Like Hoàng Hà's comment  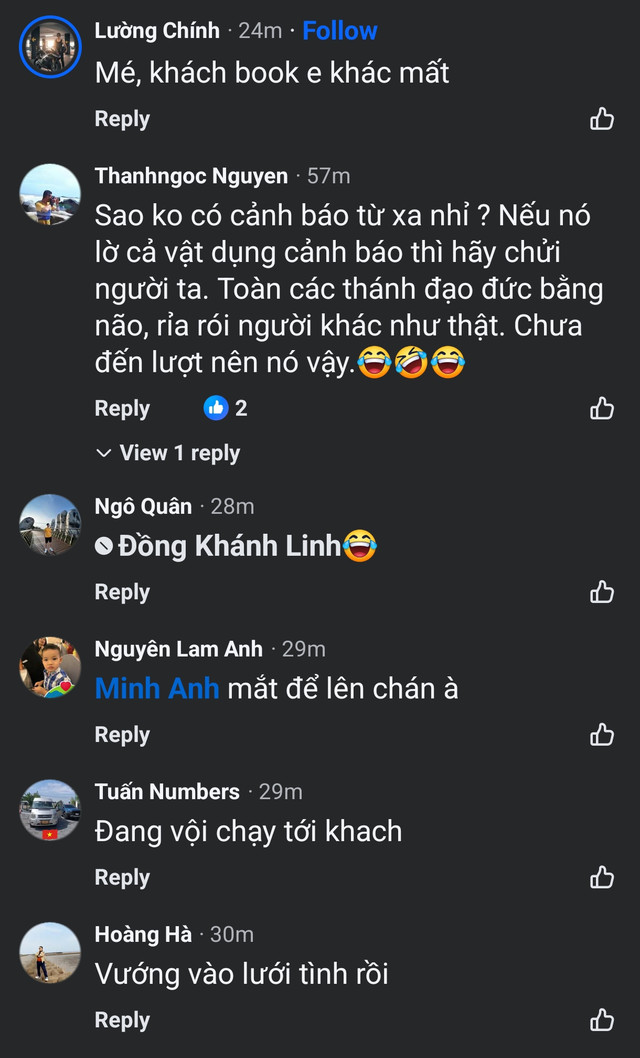(x=602, y=1020)
